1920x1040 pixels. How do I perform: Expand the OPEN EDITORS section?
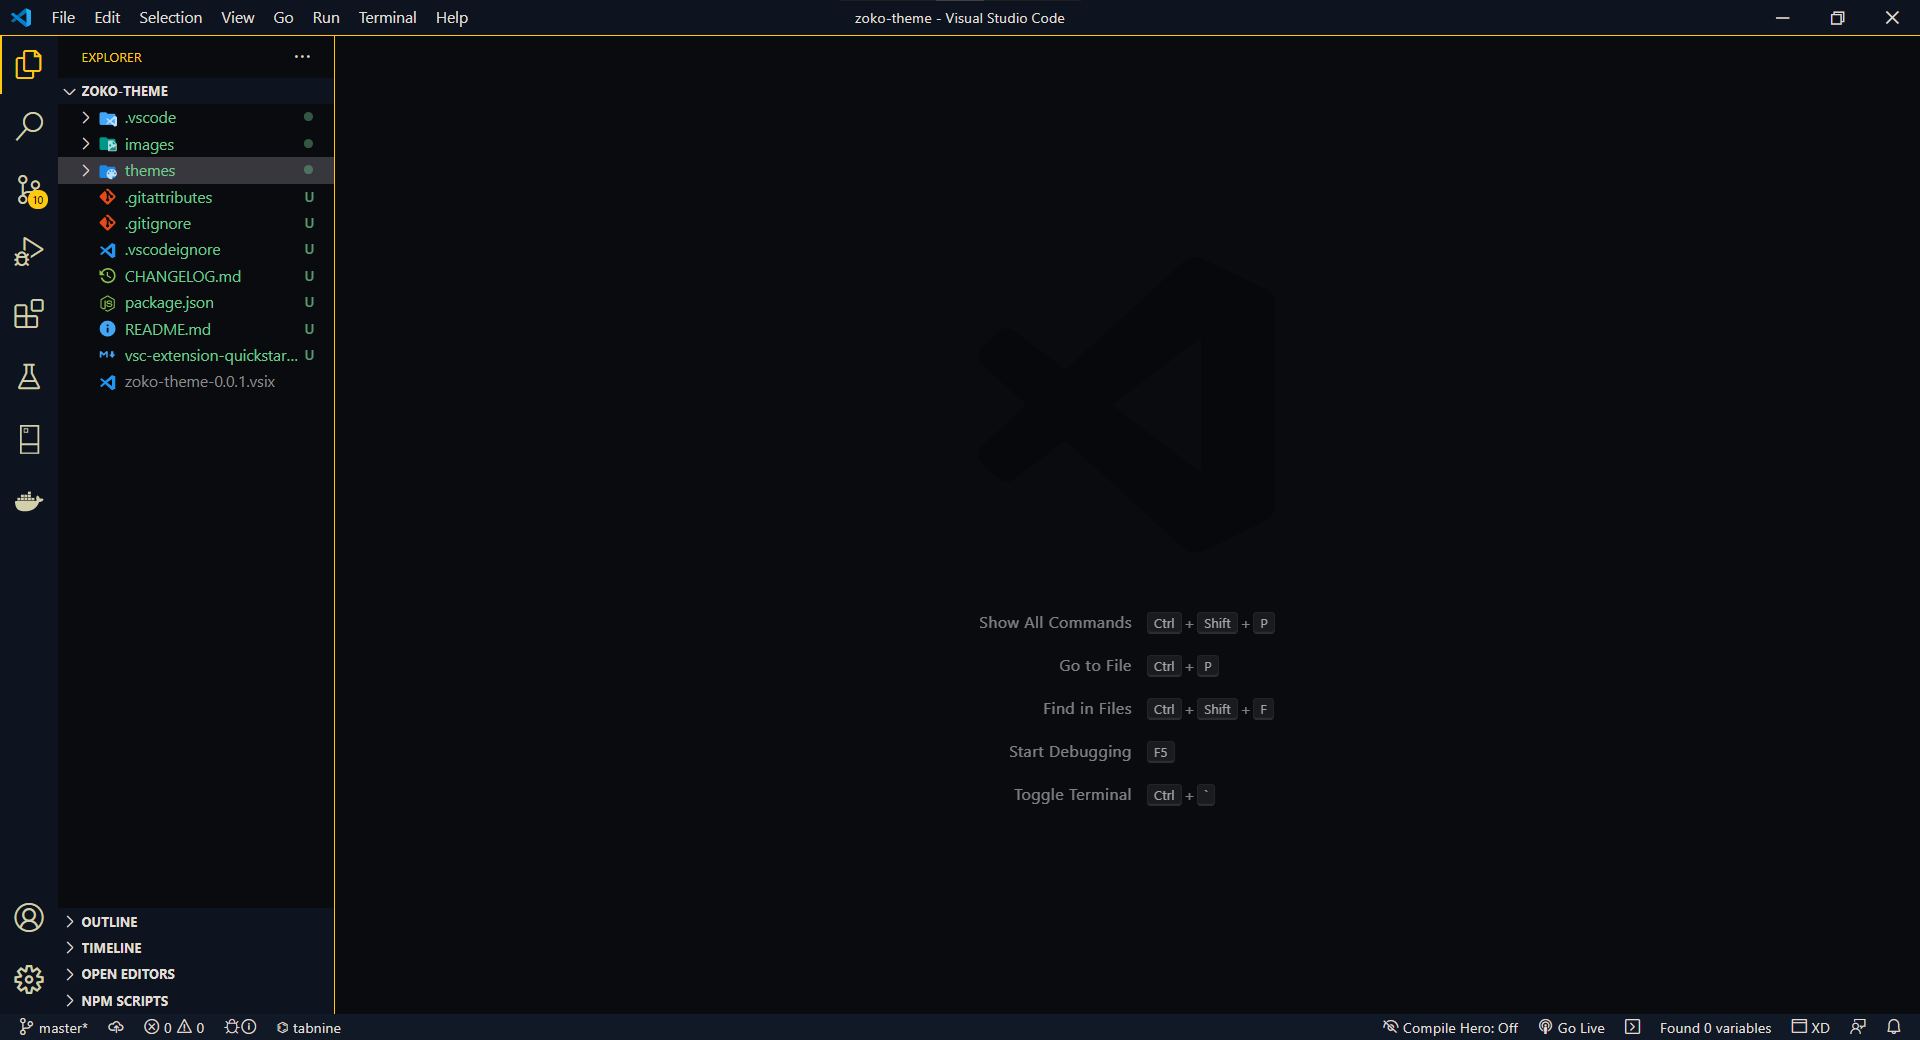196,974
